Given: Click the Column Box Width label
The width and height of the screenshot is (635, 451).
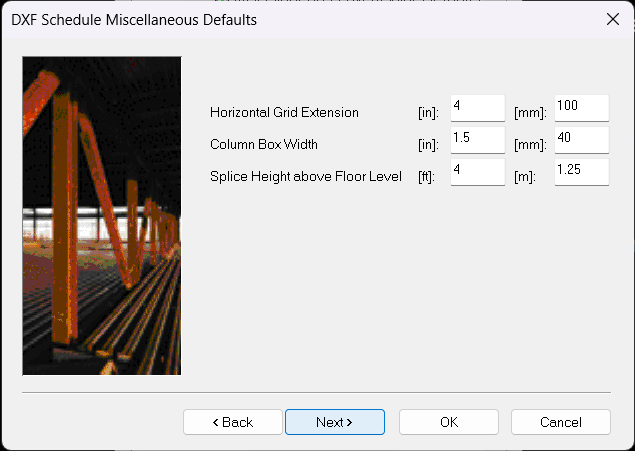Looking at the screenshot, I should point(264,144).
